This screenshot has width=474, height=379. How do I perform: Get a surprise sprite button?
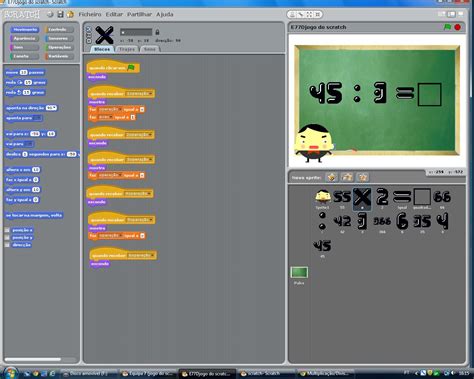coord(363,177)
